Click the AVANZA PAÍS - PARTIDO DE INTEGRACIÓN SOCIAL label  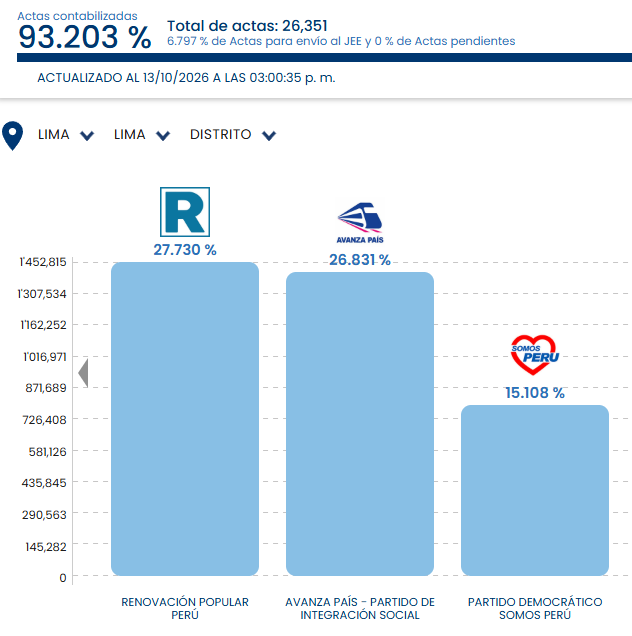[x=360, y=608]
